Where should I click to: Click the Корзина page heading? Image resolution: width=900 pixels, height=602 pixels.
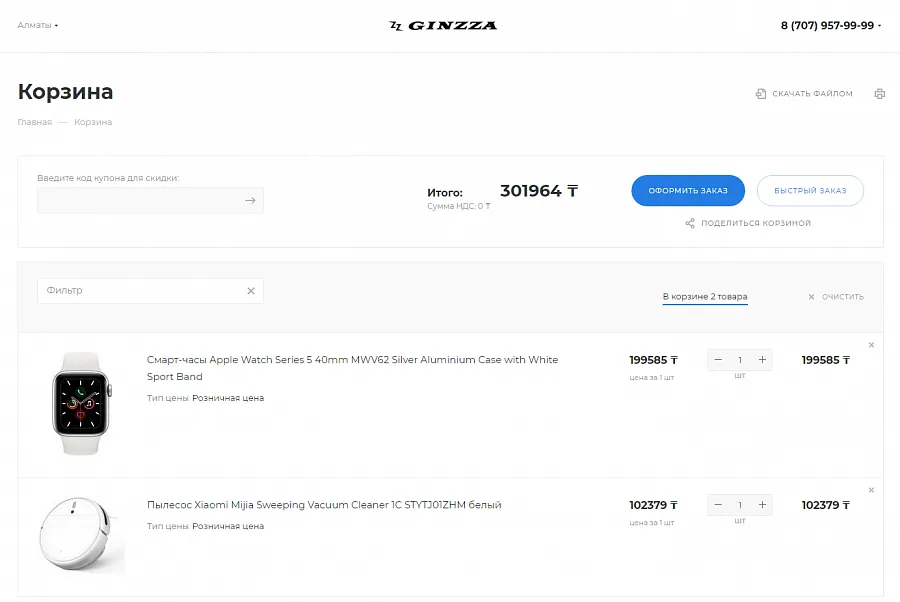pyautogui.click(x=65, y=92)
